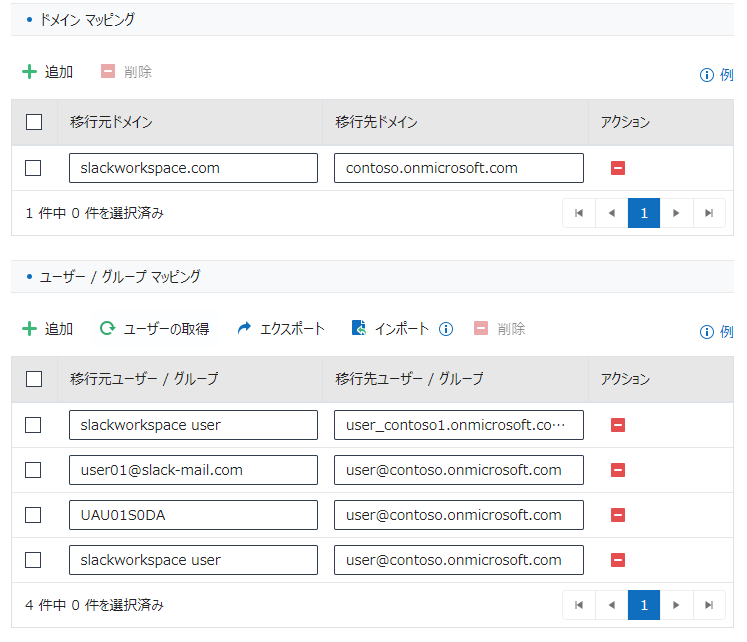Go to the last page of the domain mapping table
The image size is (747, 642).
pyautogui.click(x=709, y=213)
